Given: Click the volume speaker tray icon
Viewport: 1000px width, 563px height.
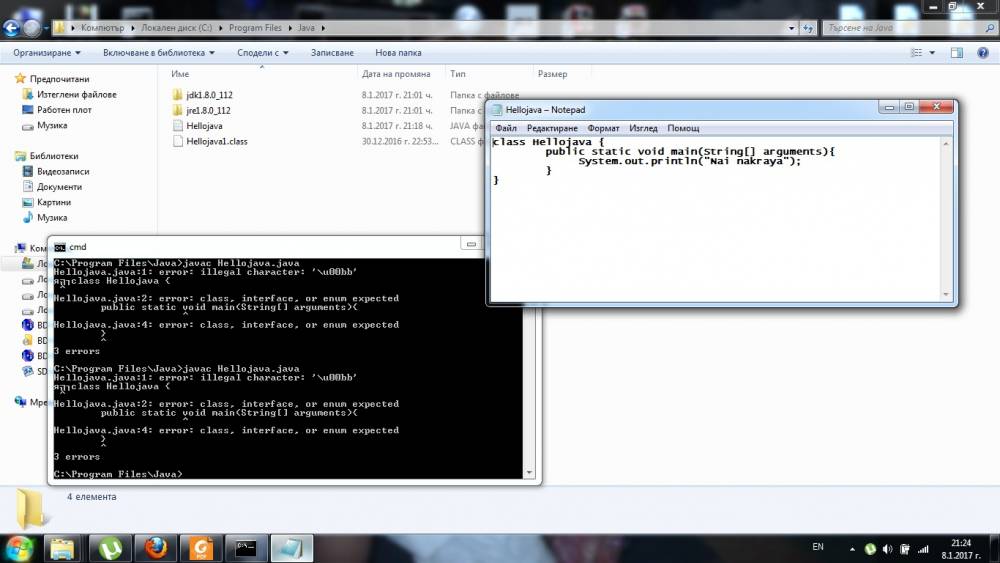Looking at the screenshot, I should coord(887,549).
